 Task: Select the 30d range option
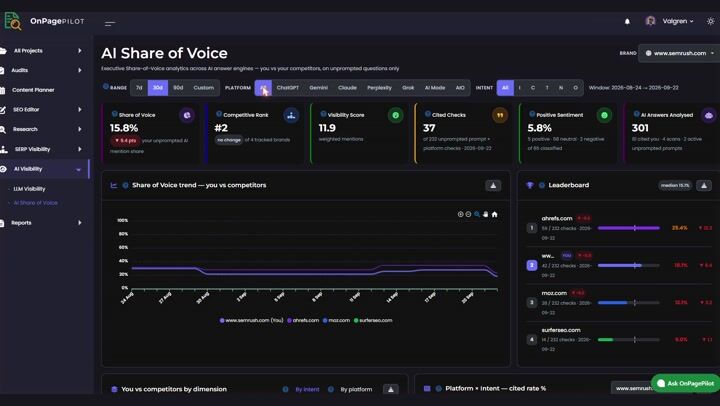[x=158, y=88]
